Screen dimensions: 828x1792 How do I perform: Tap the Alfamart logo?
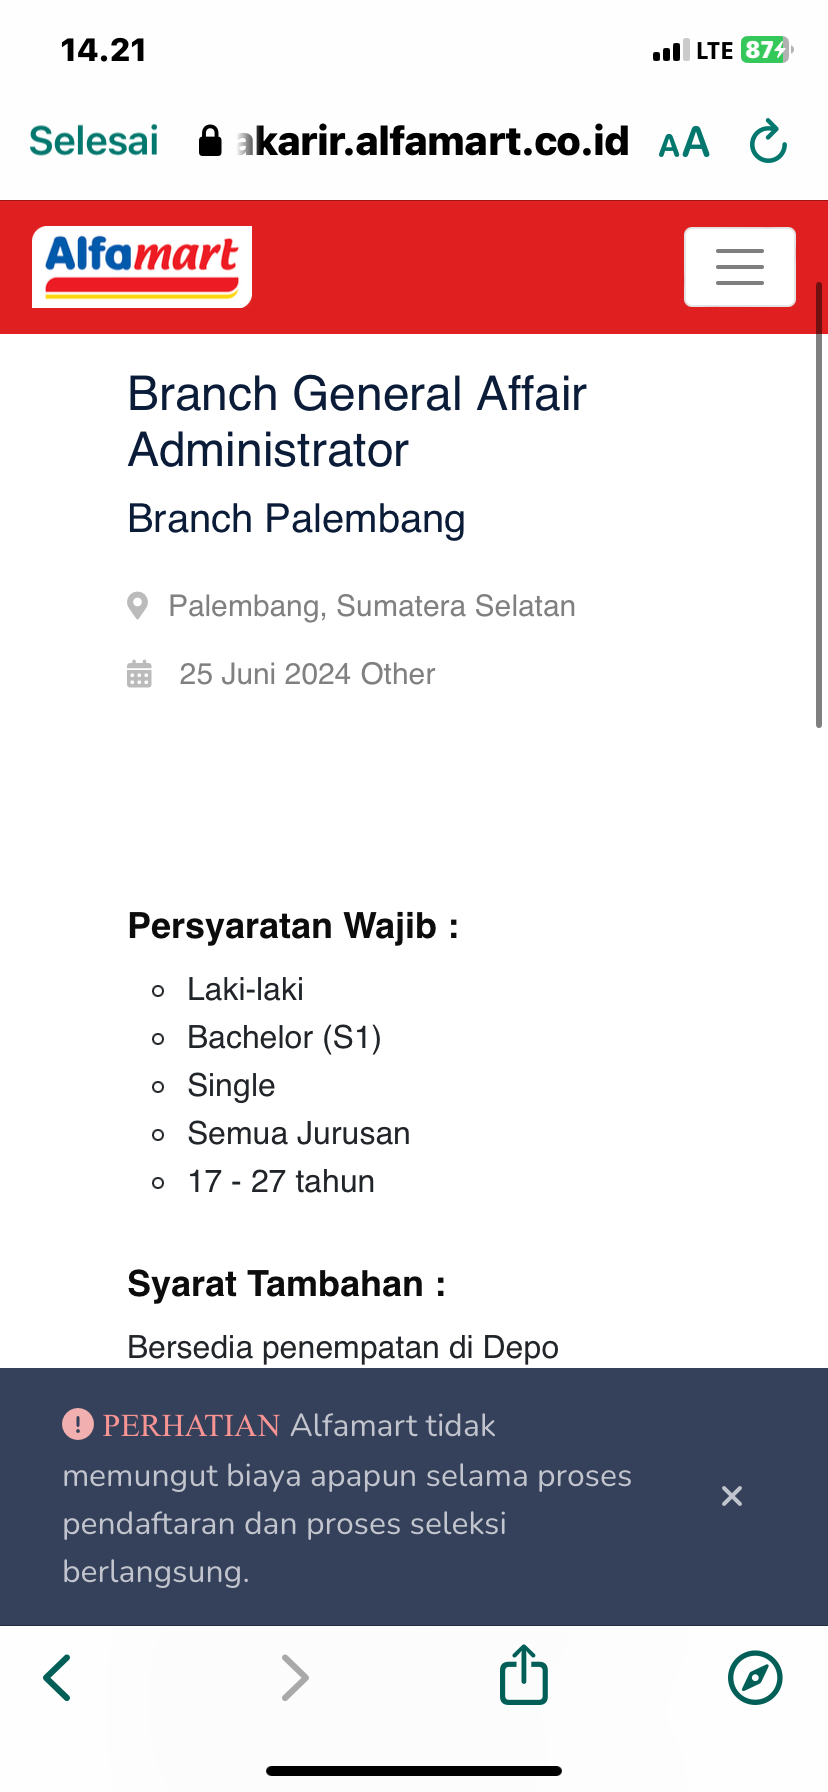(142, 267)
